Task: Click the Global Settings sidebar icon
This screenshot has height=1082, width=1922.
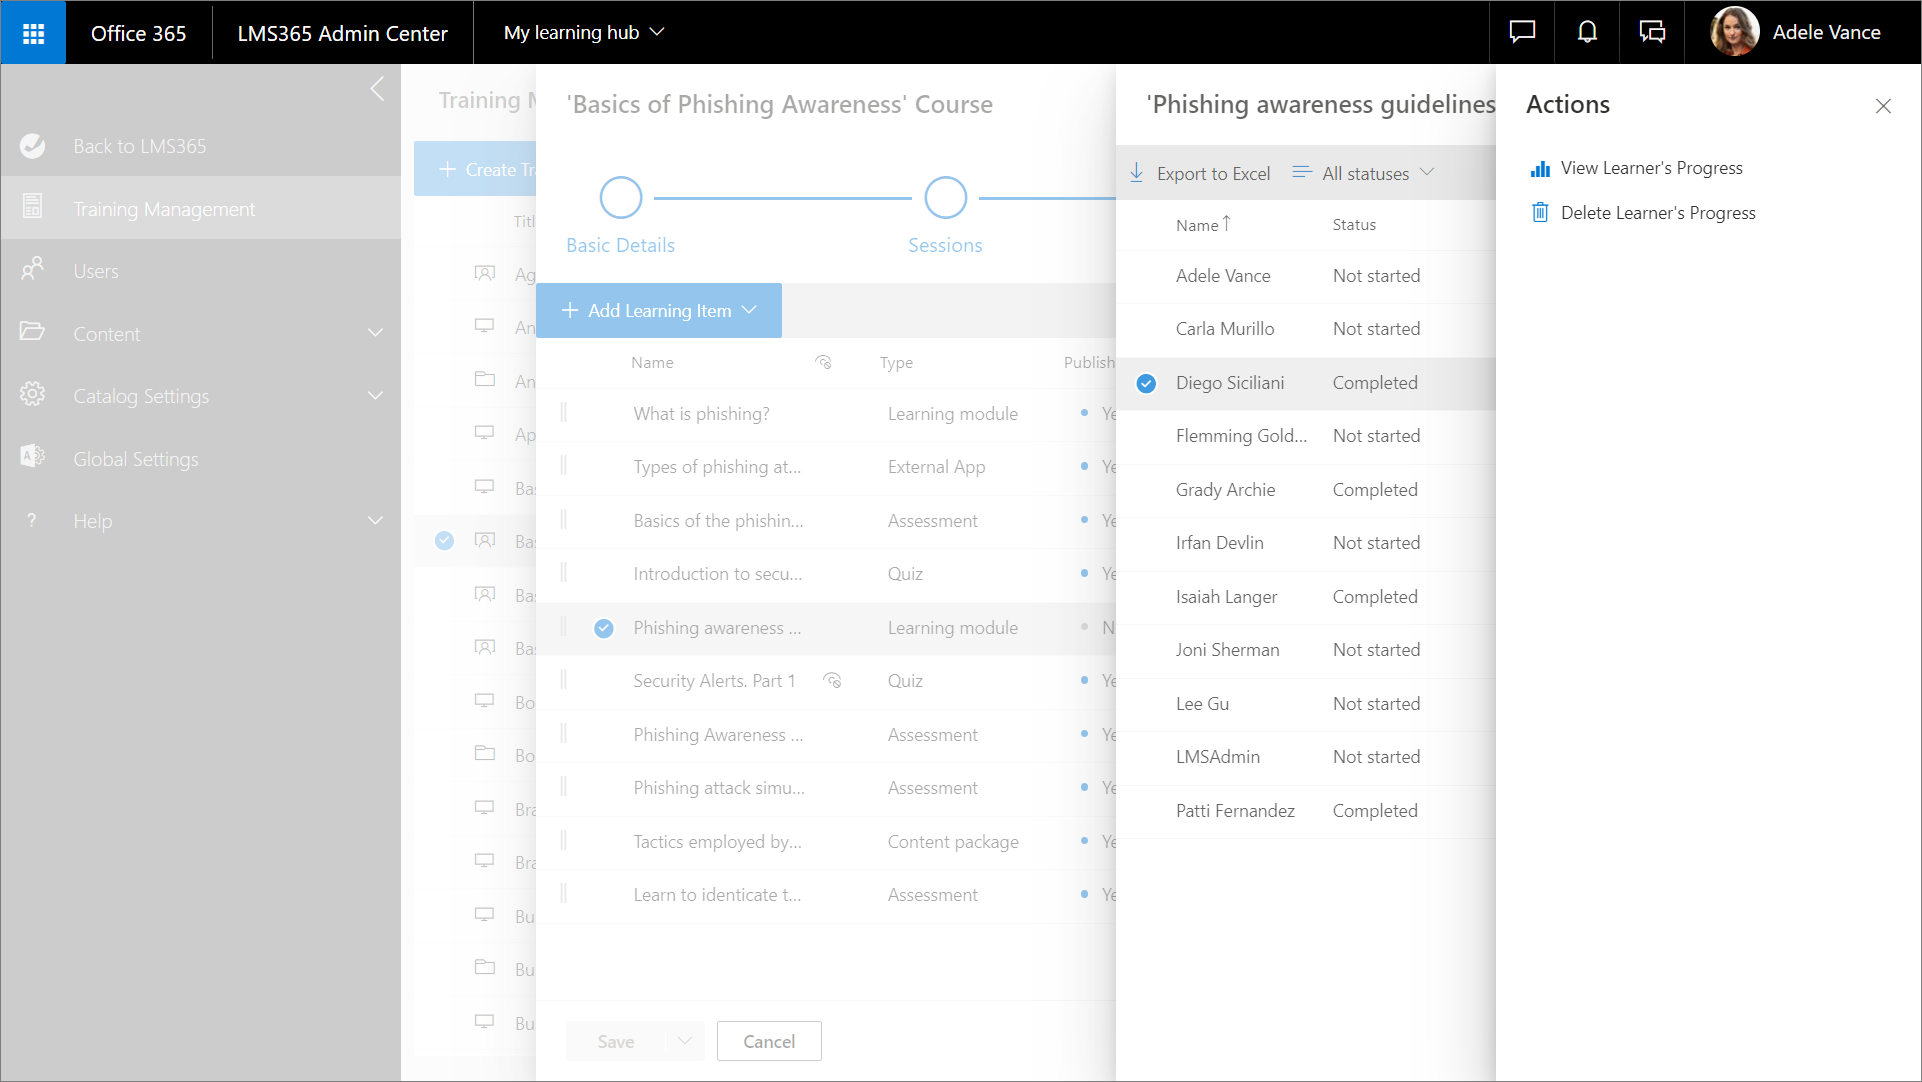Action: click(x=32, y=457)
